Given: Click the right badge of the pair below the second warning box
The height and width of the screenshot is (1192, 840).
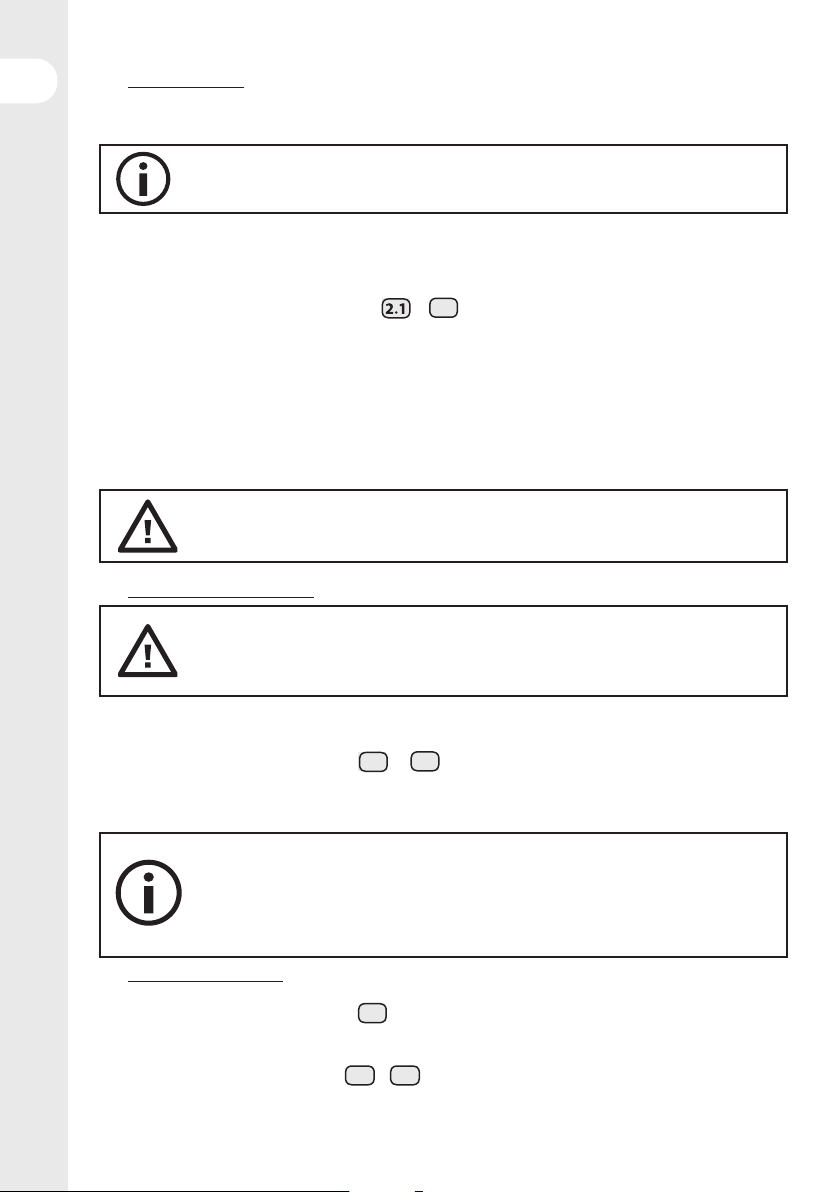Looking at the screenshot, I should tap(425, 762).
